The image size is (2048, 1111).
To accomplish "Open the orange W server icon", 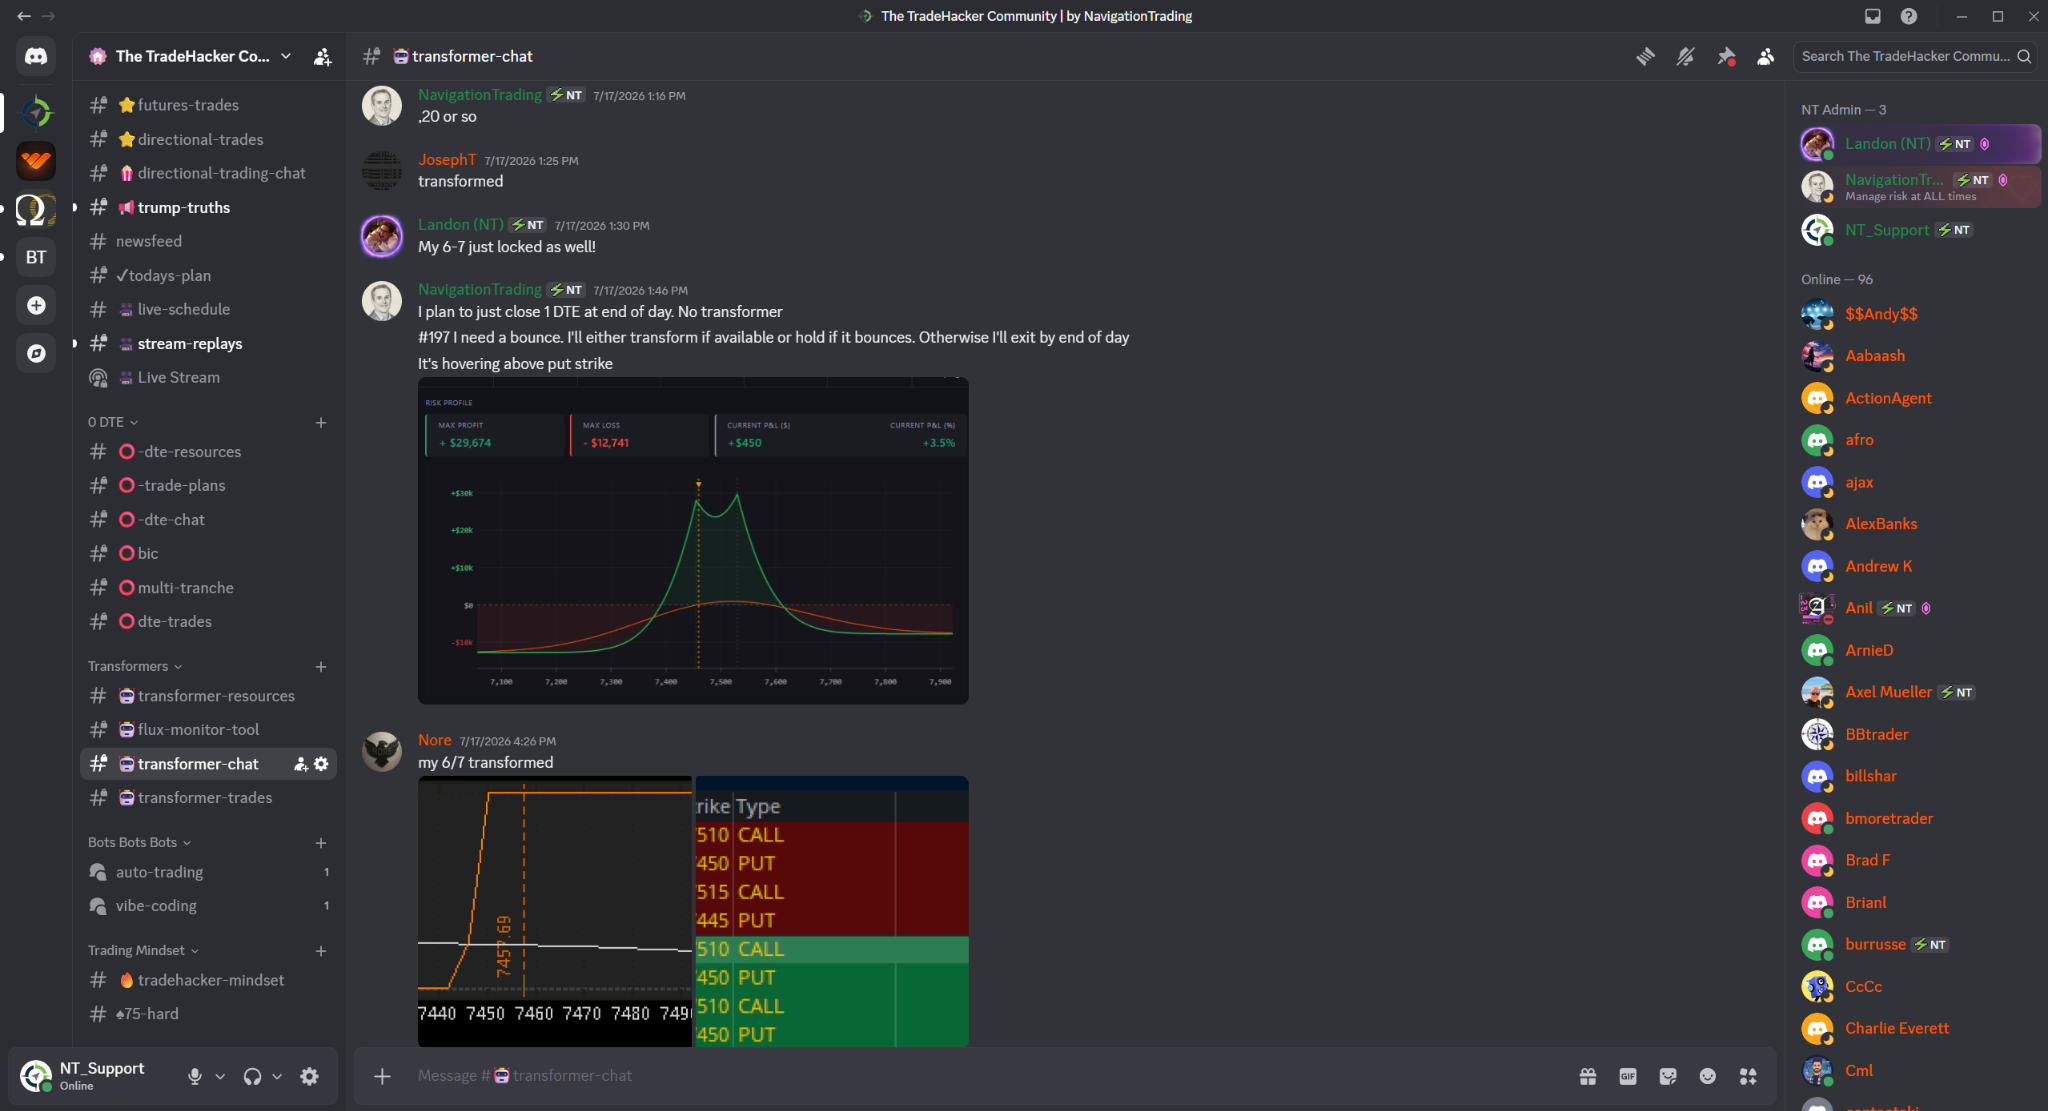I will (36, 161).
